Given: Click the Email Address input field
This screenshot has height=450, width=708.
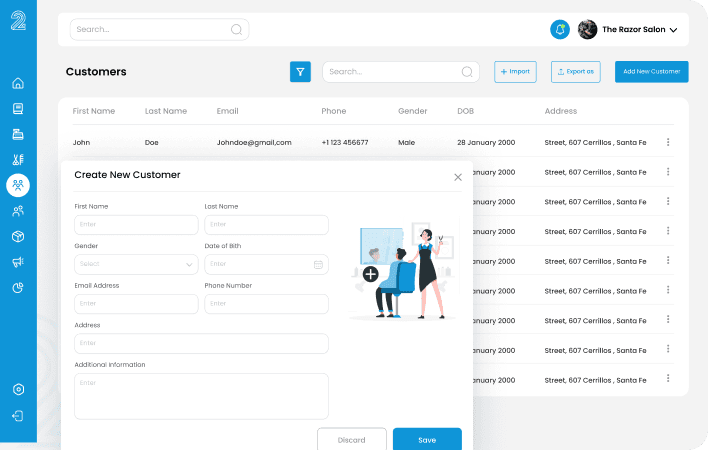Looking at the screenshot, I should point(136,304).
